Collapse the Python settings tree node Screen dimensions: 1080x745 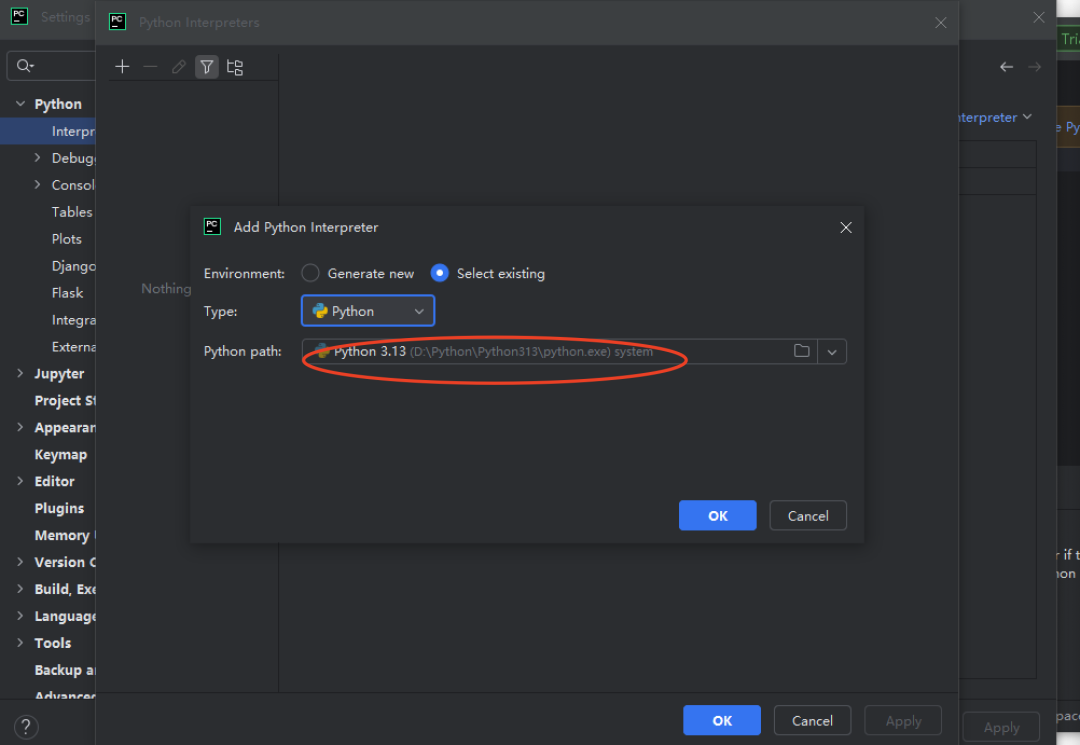point(21,104)
